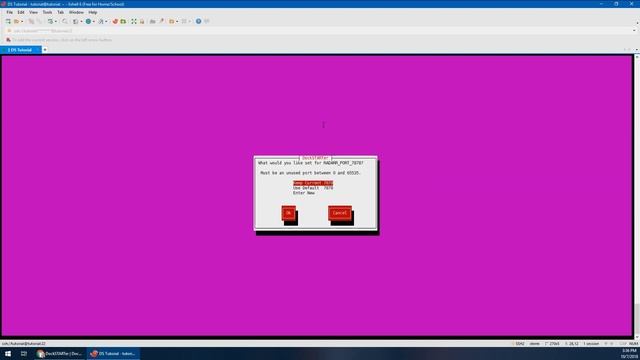Open the Help menu
The image size is (640, 360).
tap(93, 12)
